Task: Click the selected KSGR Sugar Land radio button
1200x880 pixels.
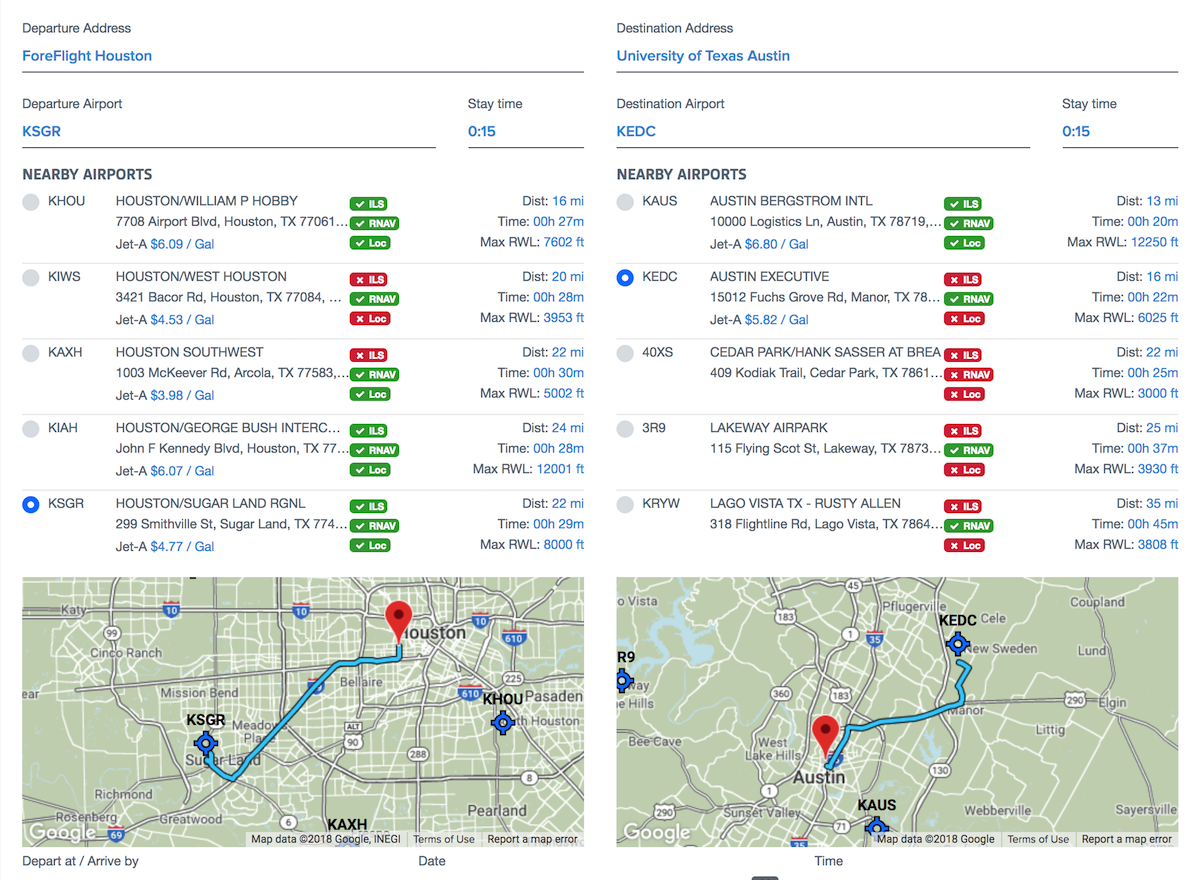Action: (31, 505)
